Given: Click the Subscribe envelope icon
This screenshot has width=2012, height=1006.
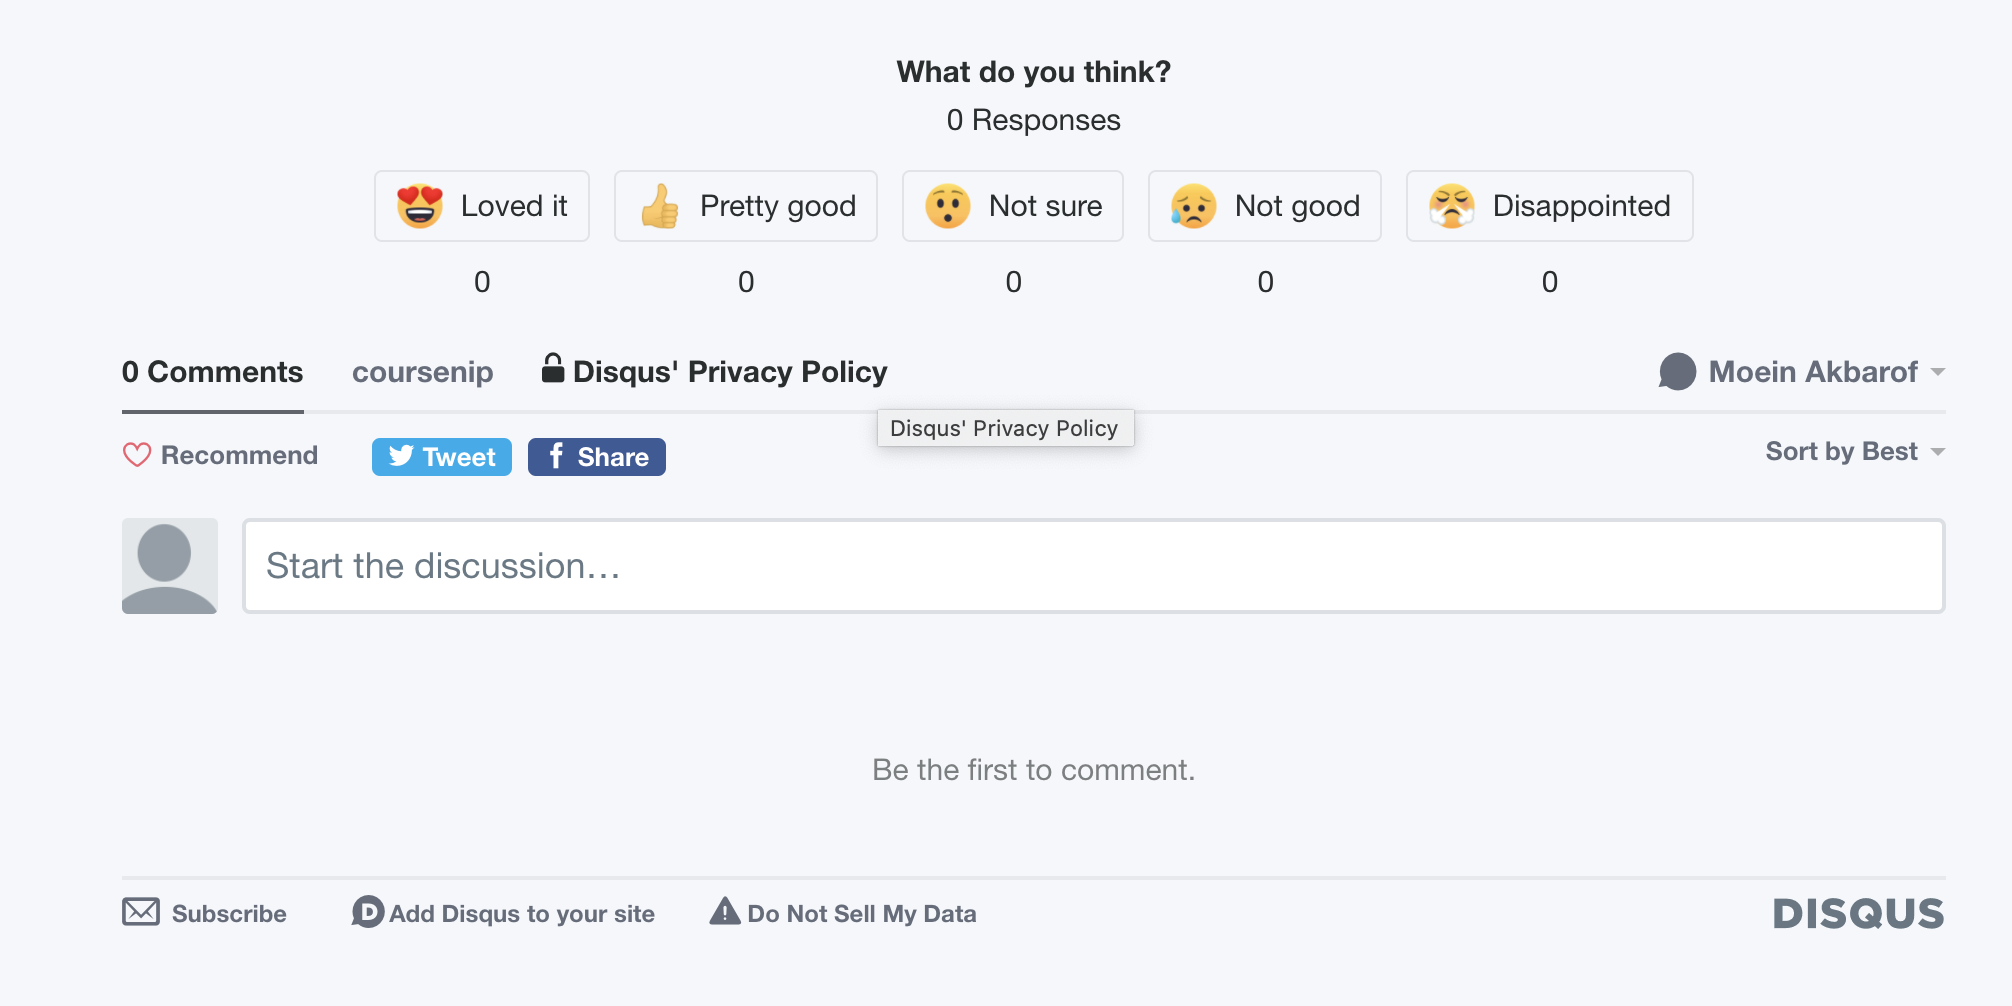Looking at the screenshot, I should click(141, 912).
